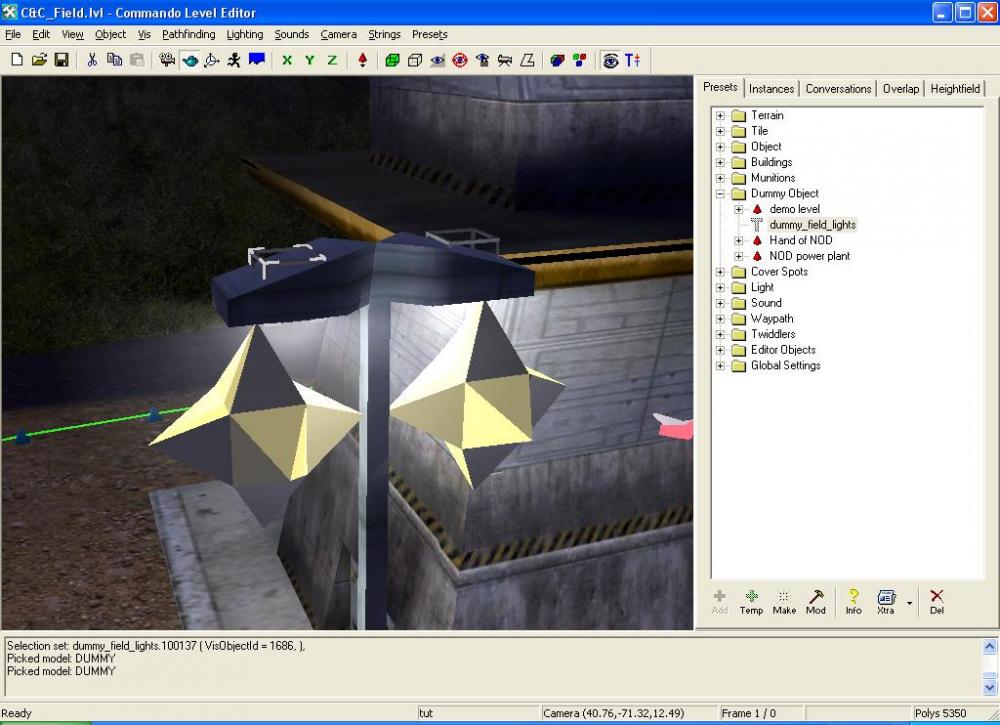Toggle the green Y axis restriction

coord(309,60)
